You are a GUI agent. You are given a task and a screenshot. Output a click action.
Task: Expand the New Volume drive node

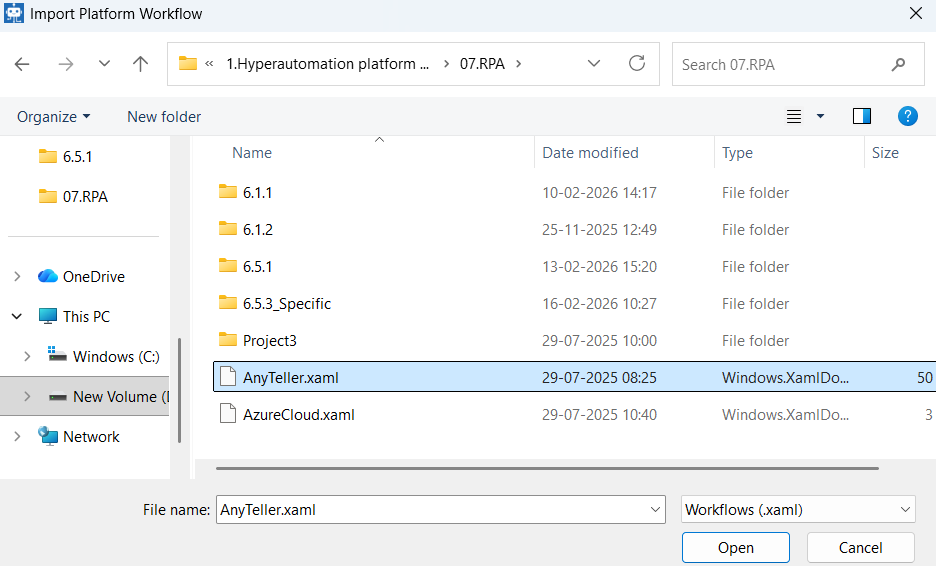tap(27, 396)
